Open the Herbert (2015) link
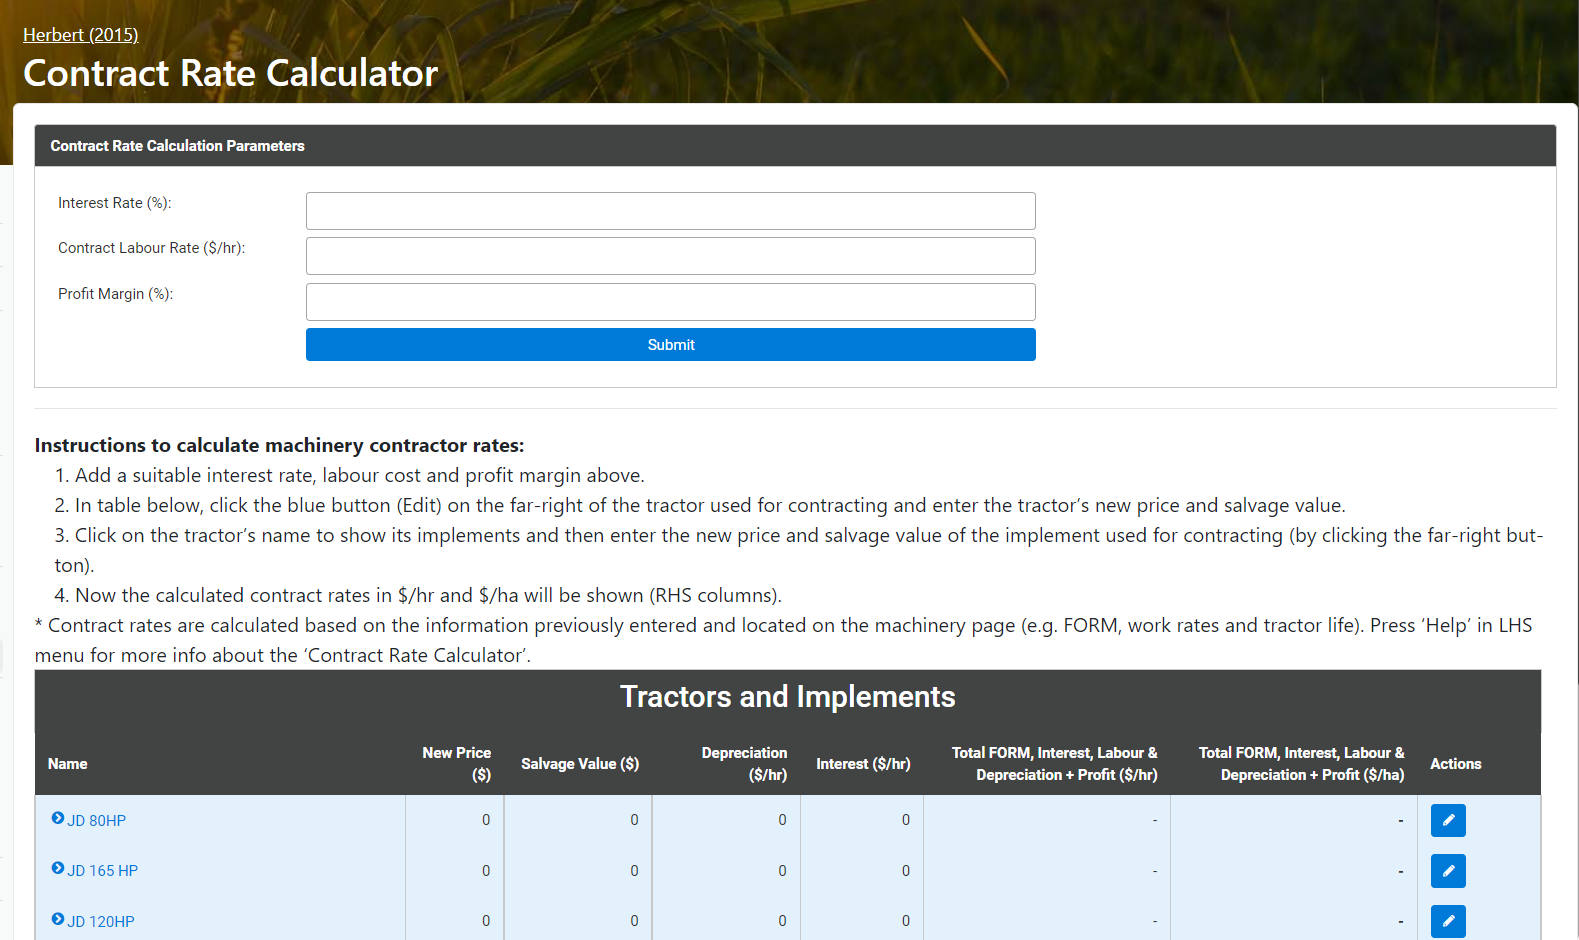This screenshot has width=1579, height=940. [x=80, y=35]
